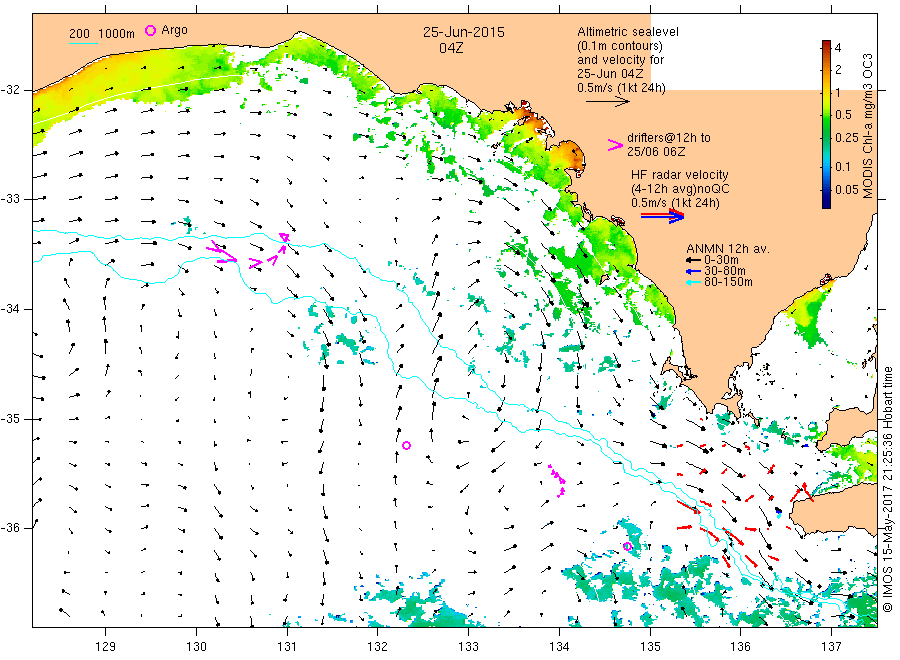Click the dark blue bottom of the colorbar
Screen dimensions: 900x660
[827, 202]
